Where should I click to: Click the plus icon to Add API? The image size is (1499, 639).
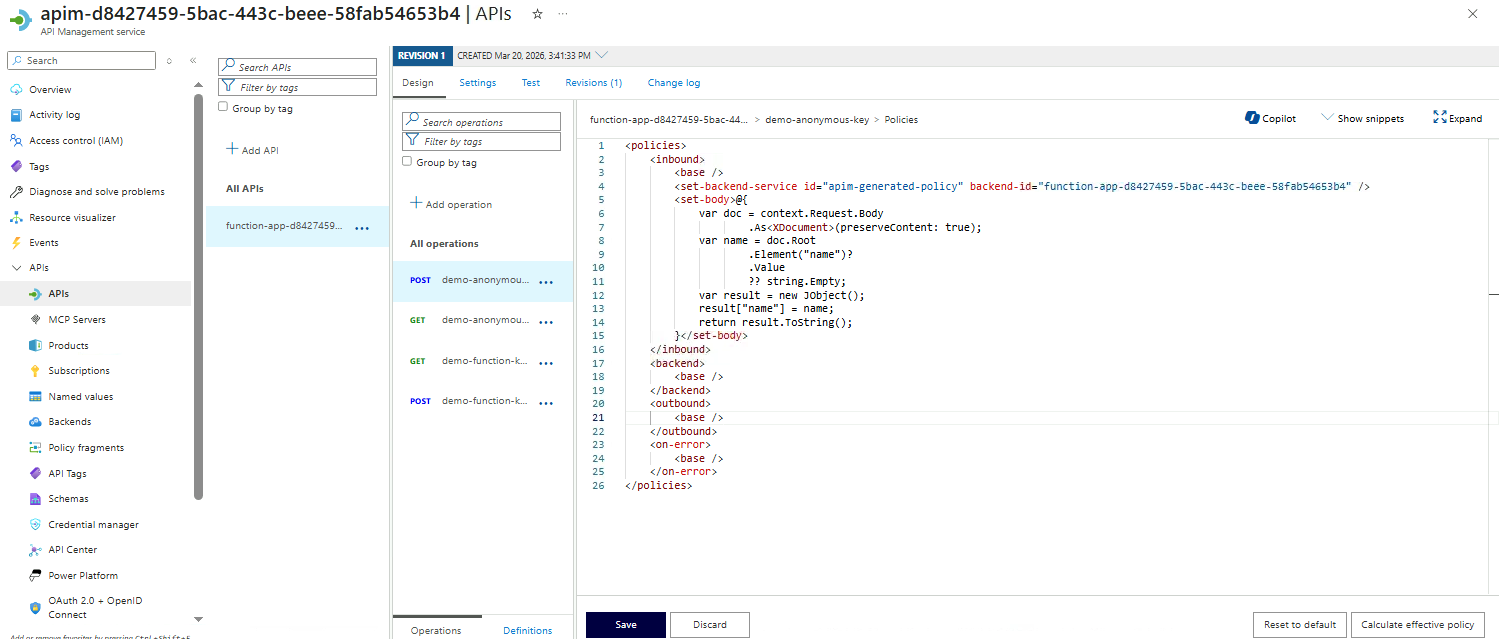point(232,149)
